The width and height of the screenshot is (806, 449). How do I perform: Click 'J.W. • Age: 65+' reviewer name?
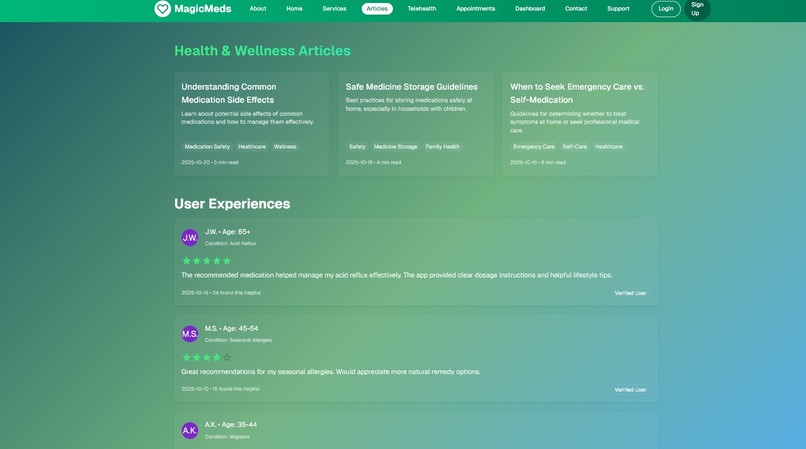click(227, 232)
